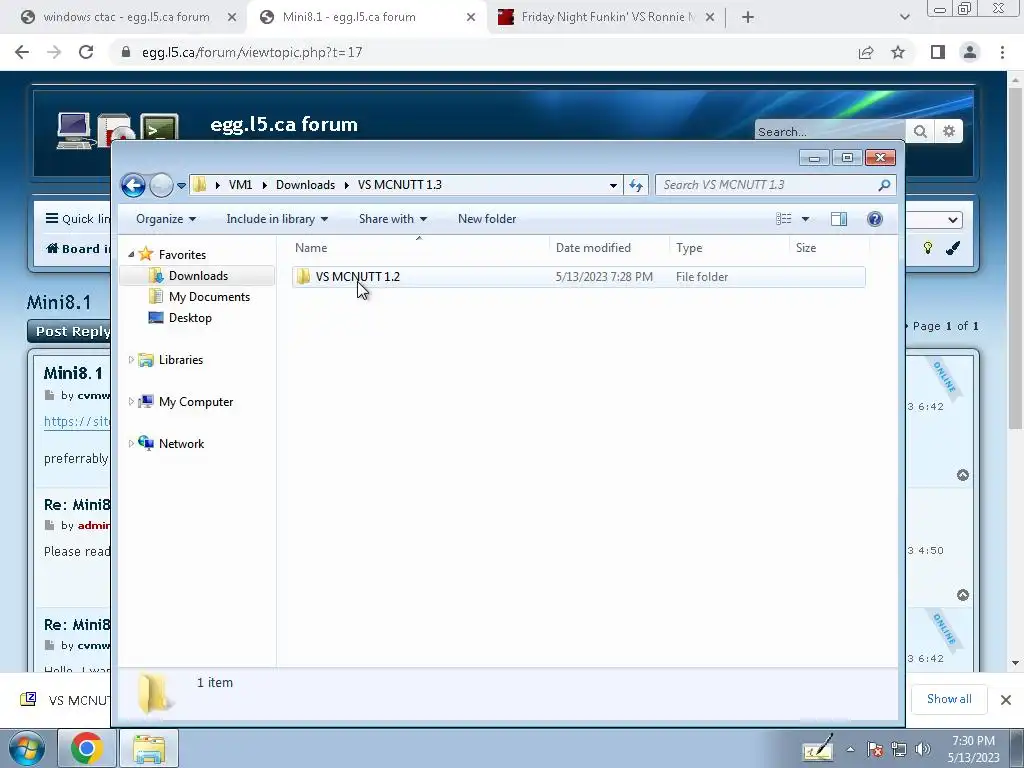Screen dimensions: 1024x768
Task: Click File Explorer taskbar icon
Action: [x=149, y=748]
